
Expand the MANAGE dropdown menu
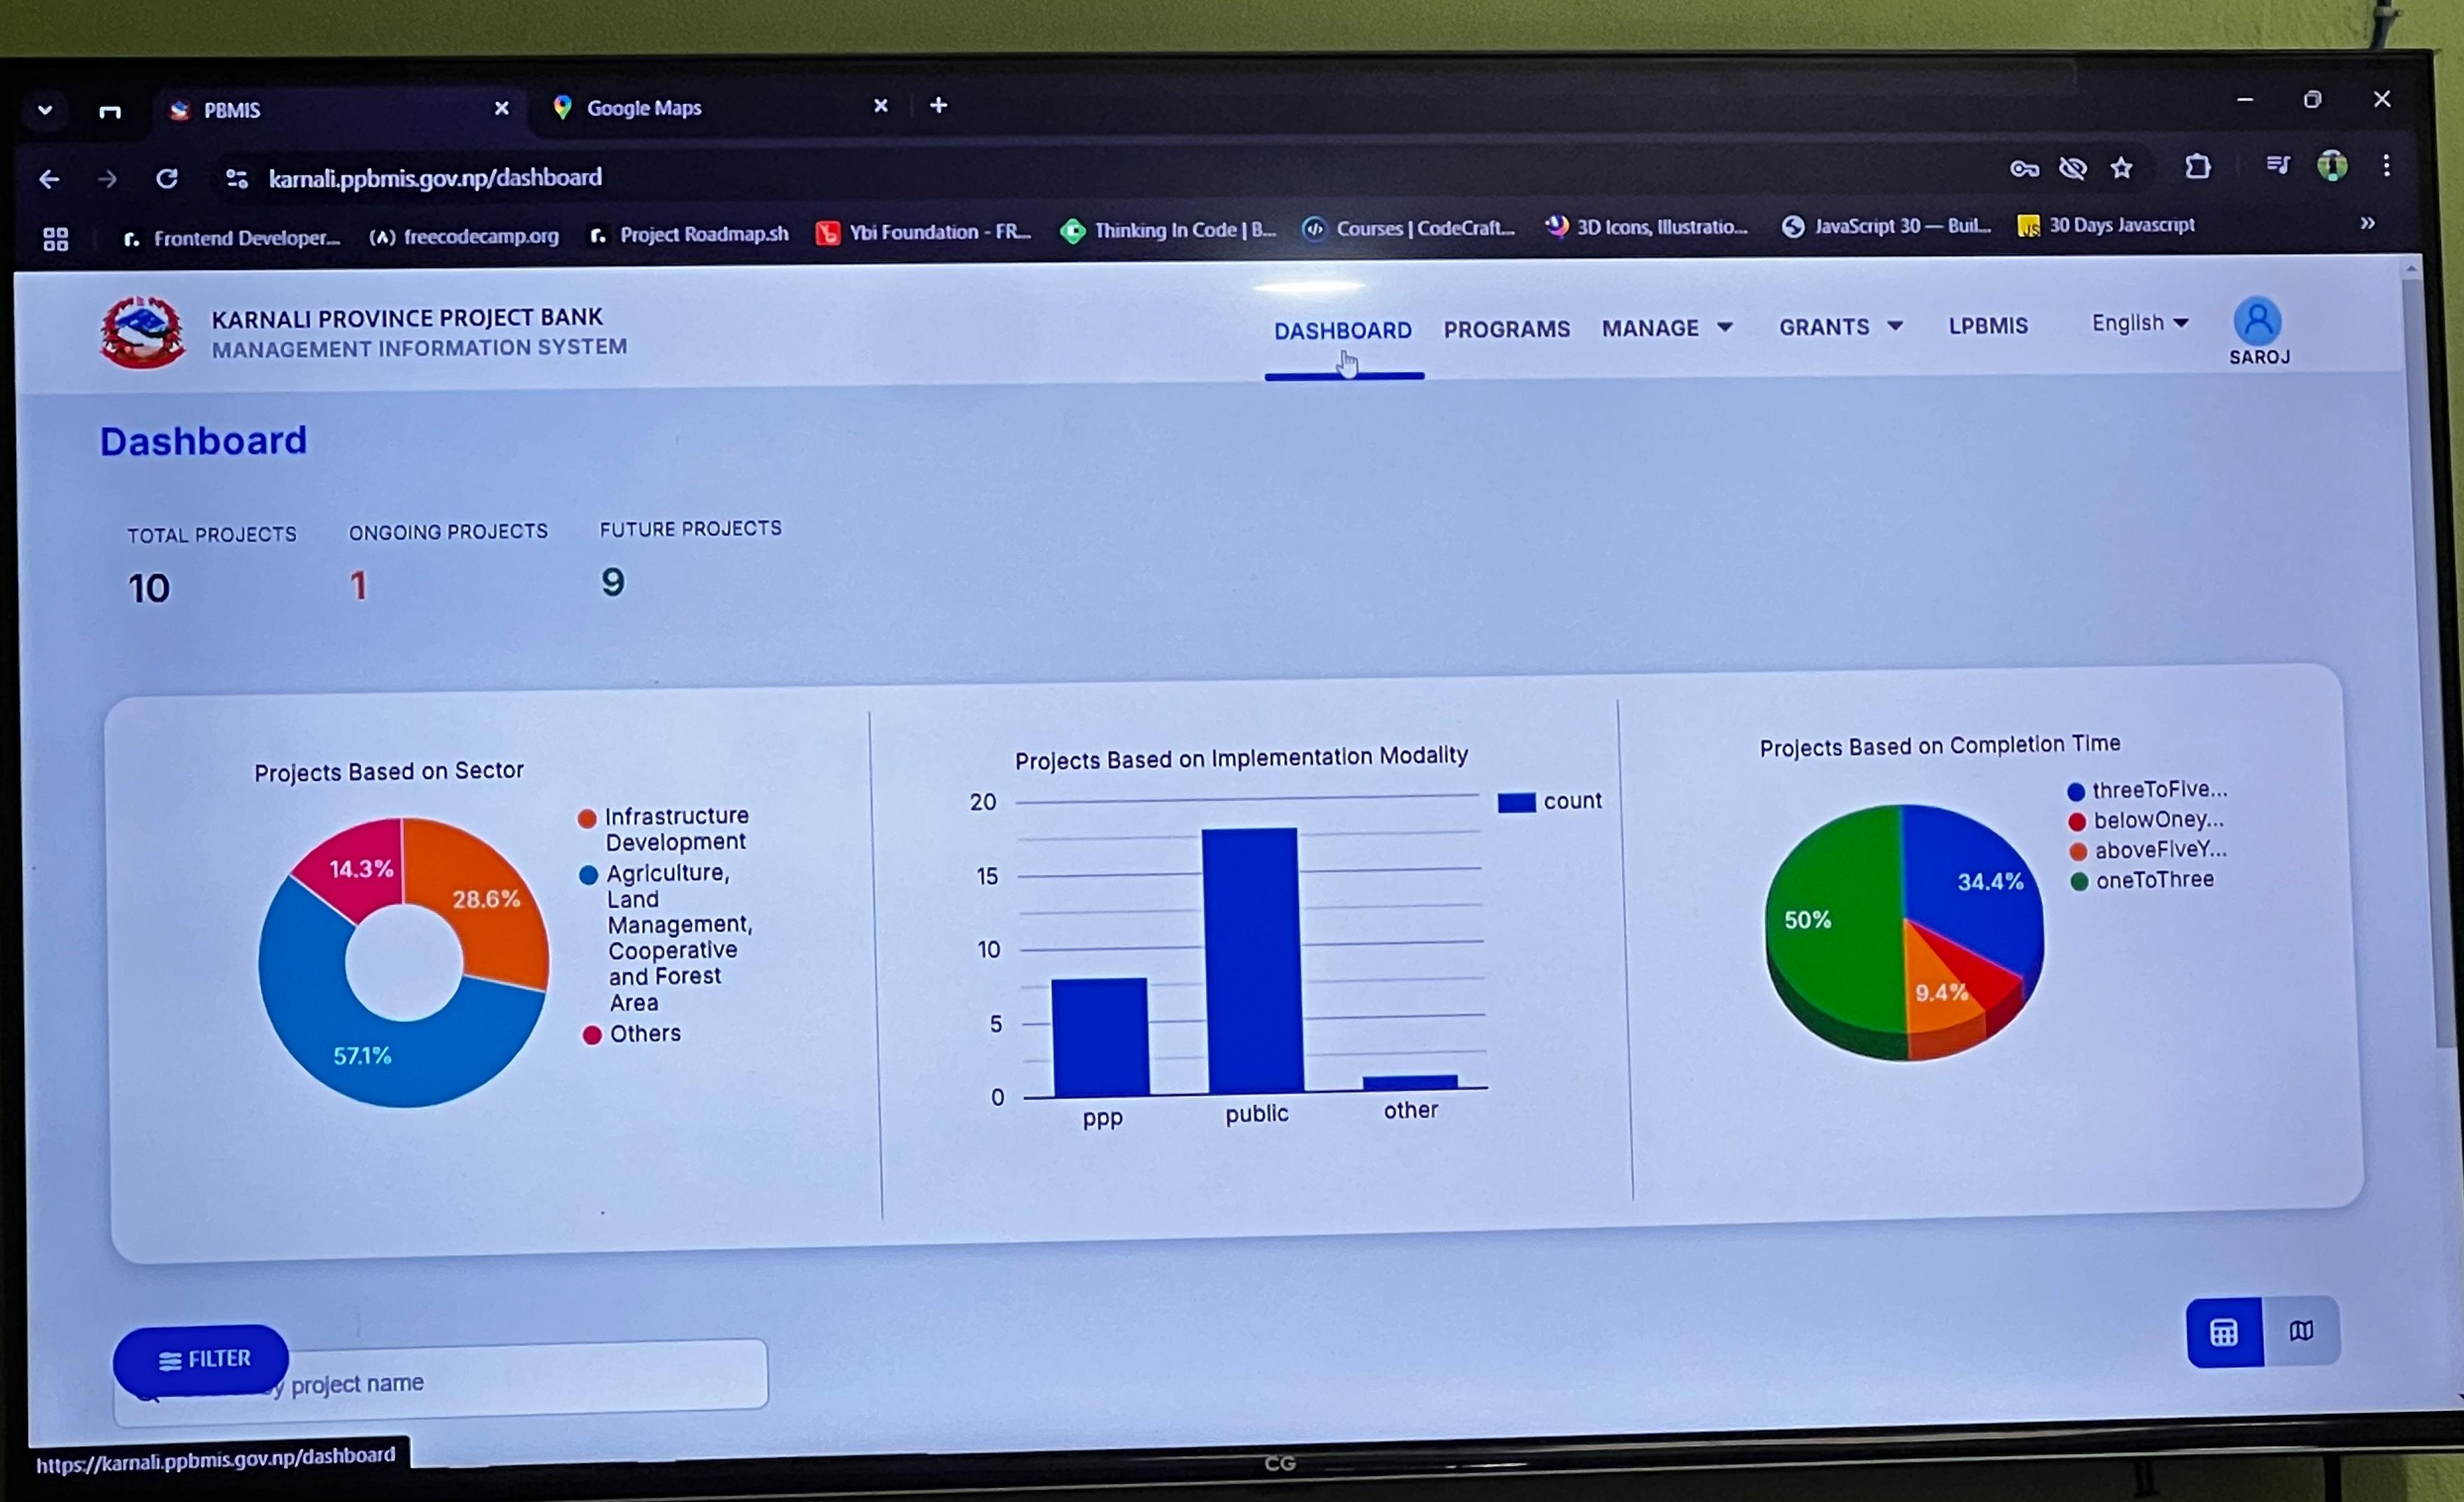click(x=1667, y=328)
